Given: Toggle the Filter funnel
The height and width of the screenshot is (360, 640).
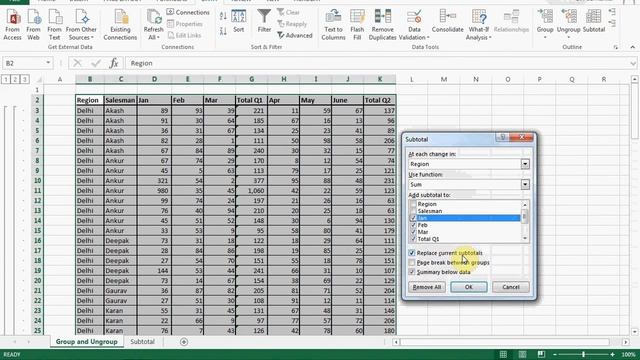Looking at the screenshot, I should (264, 21).
